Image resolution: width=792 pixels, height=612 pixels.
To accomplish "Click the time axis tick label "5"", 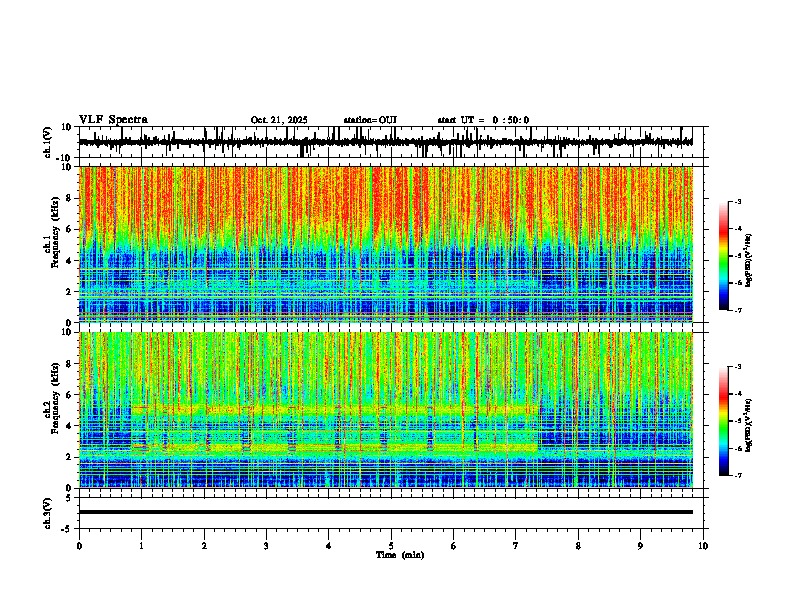I will pyautogui.click(x=391, y=546).
